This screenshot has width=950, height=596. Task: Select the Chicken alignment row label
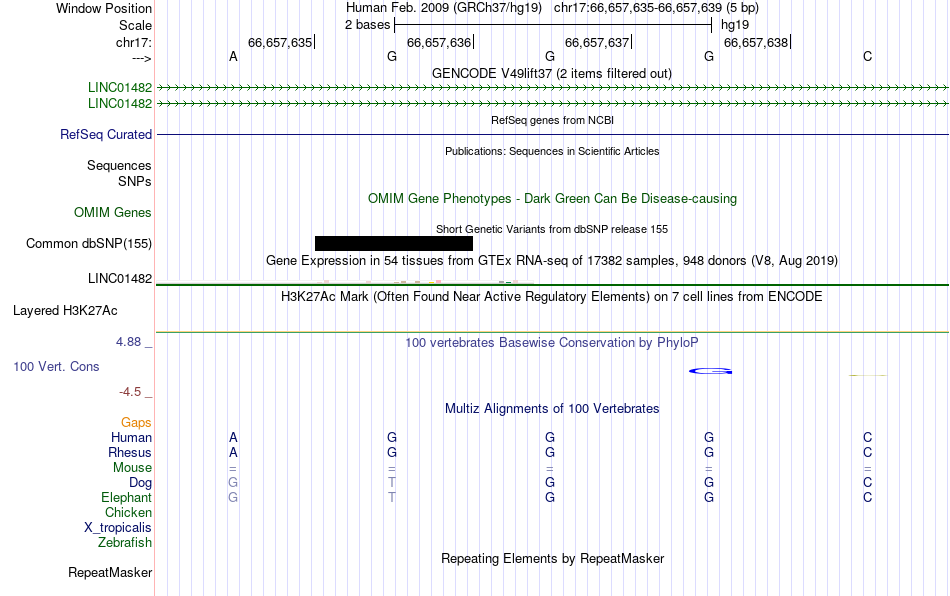pos(128,512)
